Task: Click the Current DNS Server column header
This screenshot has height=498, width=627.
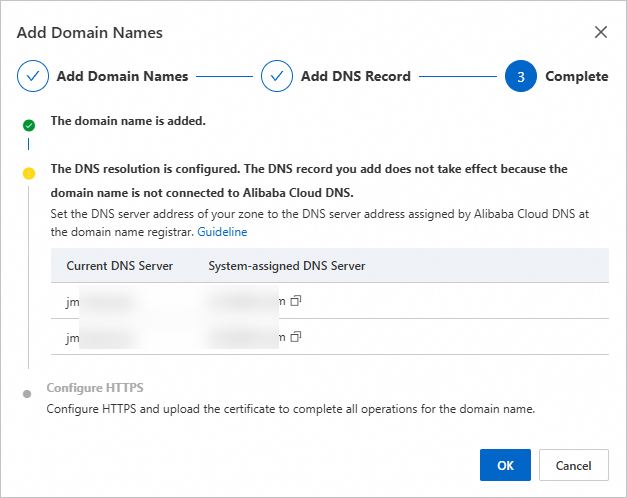Action: 120,266
